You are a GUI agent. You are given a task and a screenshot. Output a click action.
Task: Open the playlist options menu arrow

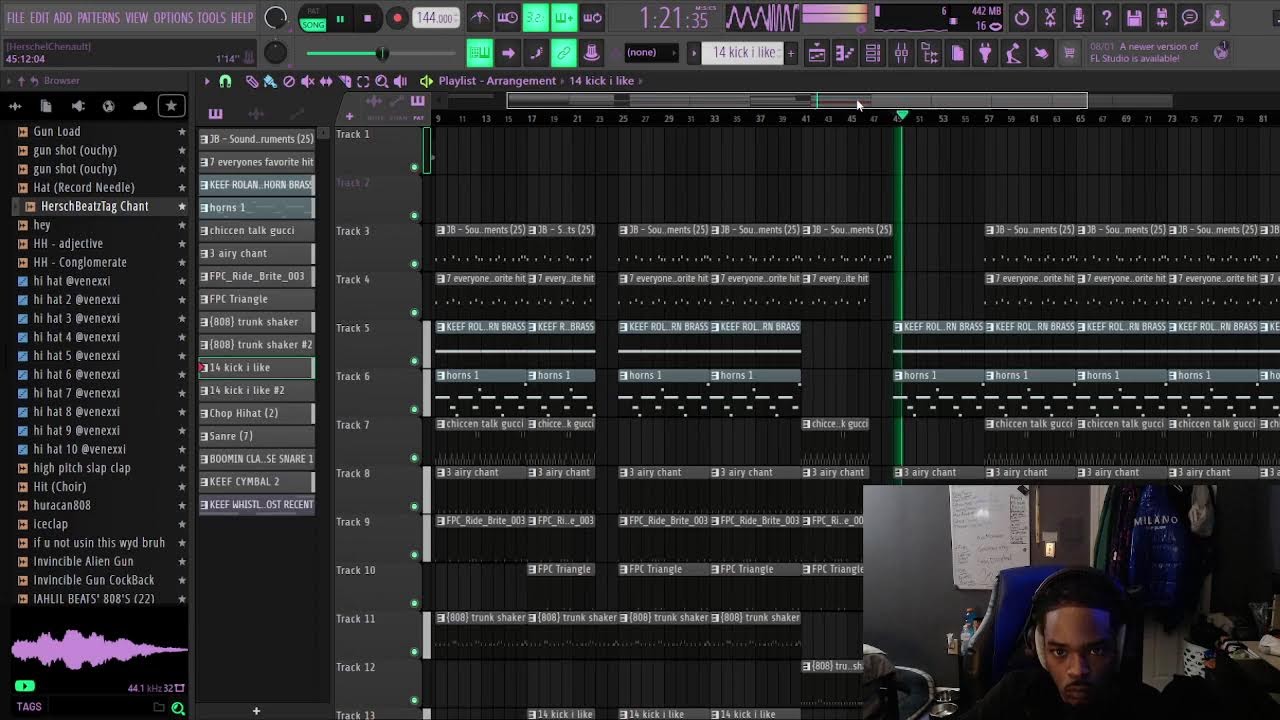coord(207,81)
